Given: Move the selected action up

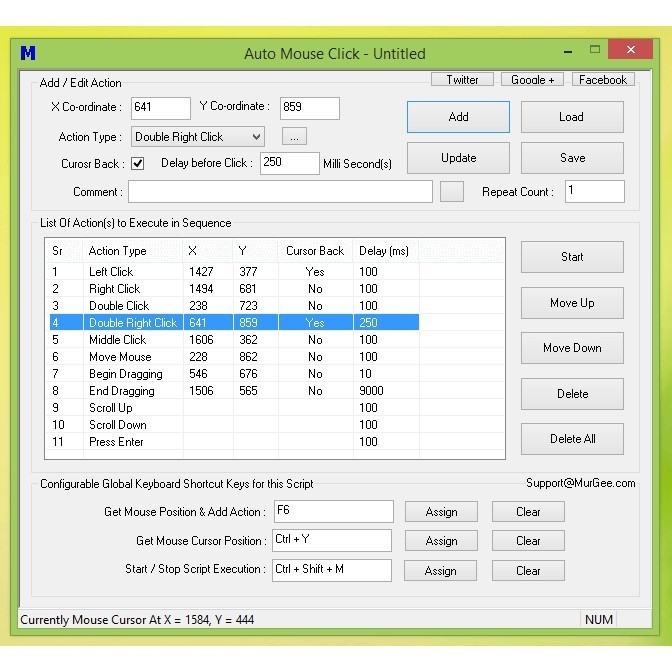Looking at the screenshot, I should [x=571, y=303].
